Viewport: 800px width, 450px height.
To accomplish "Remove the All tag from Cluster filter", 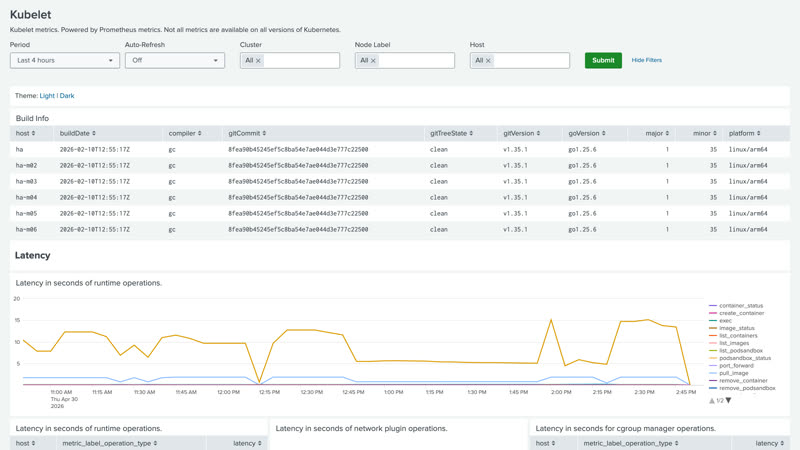I will coord(258,61).
